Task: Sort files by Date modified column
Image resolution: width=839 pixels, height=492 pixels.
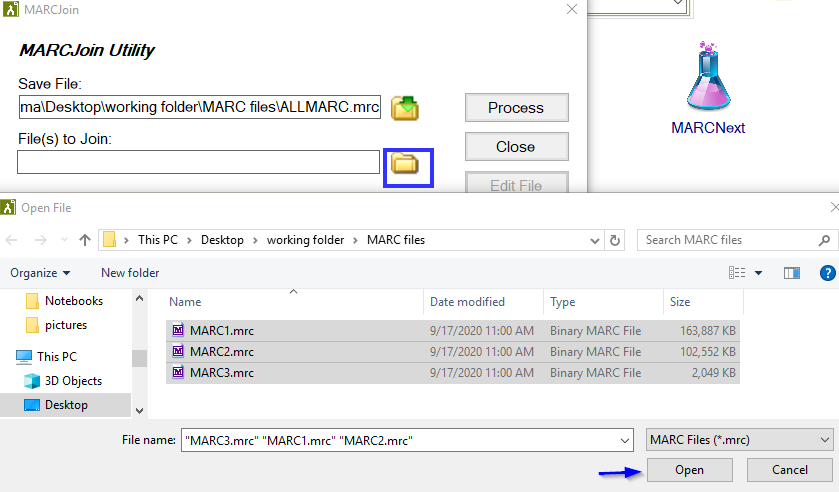Action: tap(467, 302)
